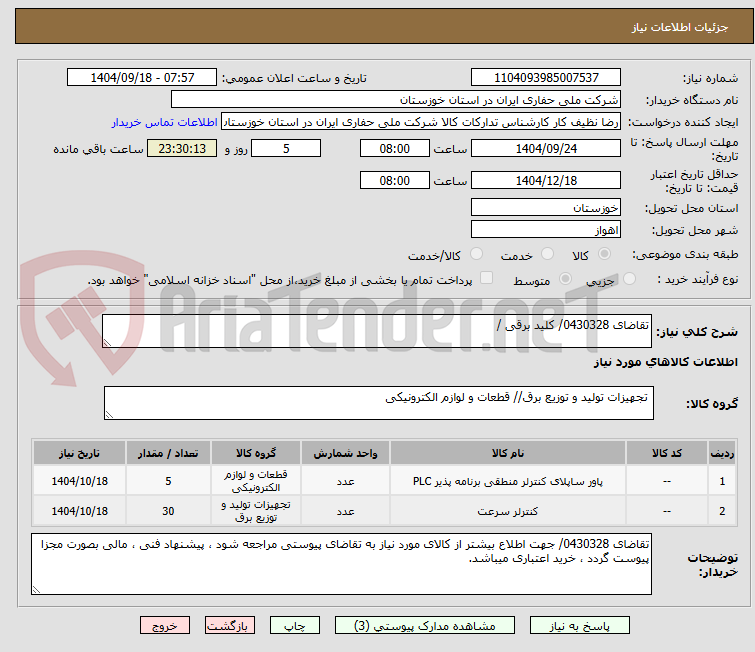The image size is (755, 652).
Task: Click the resize handle of توضیحات خریدار box
Action: coord(36,589)
